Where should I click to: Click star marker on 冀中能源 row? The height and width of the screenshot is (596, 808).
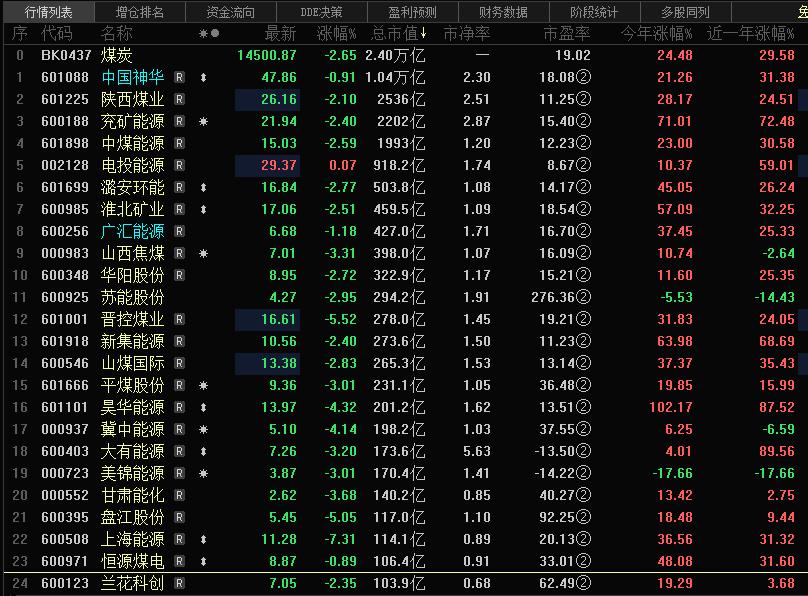click(x=204, y=429)
